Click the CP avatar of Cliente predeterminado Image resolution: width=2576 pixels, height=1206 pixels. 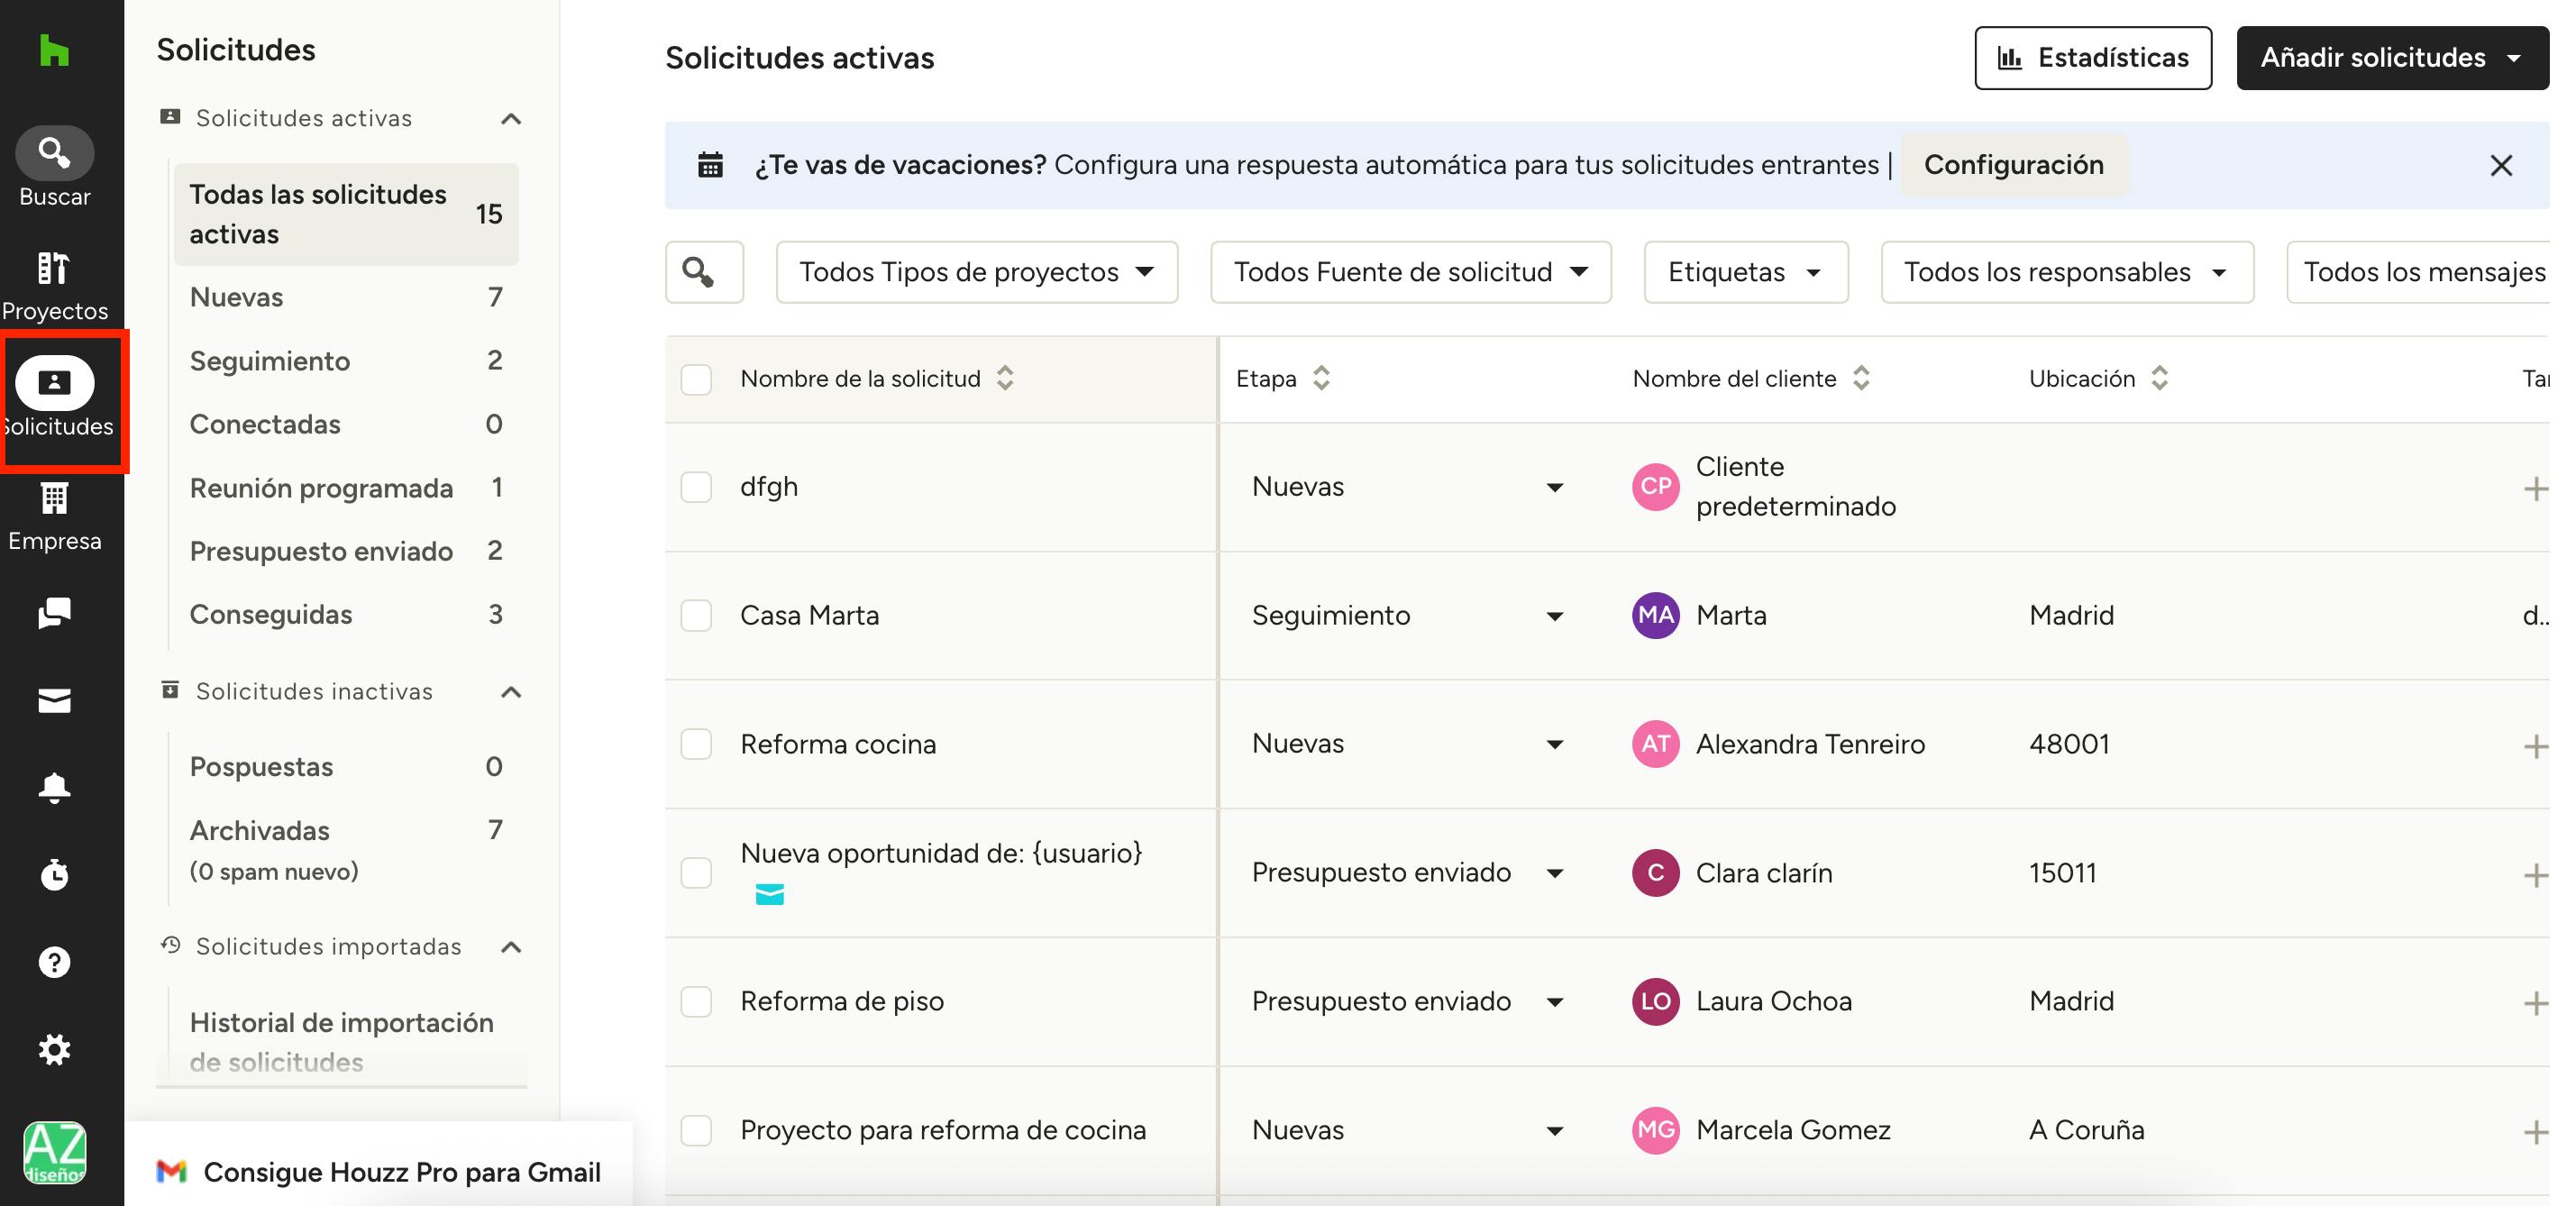tap(1655, 487)
